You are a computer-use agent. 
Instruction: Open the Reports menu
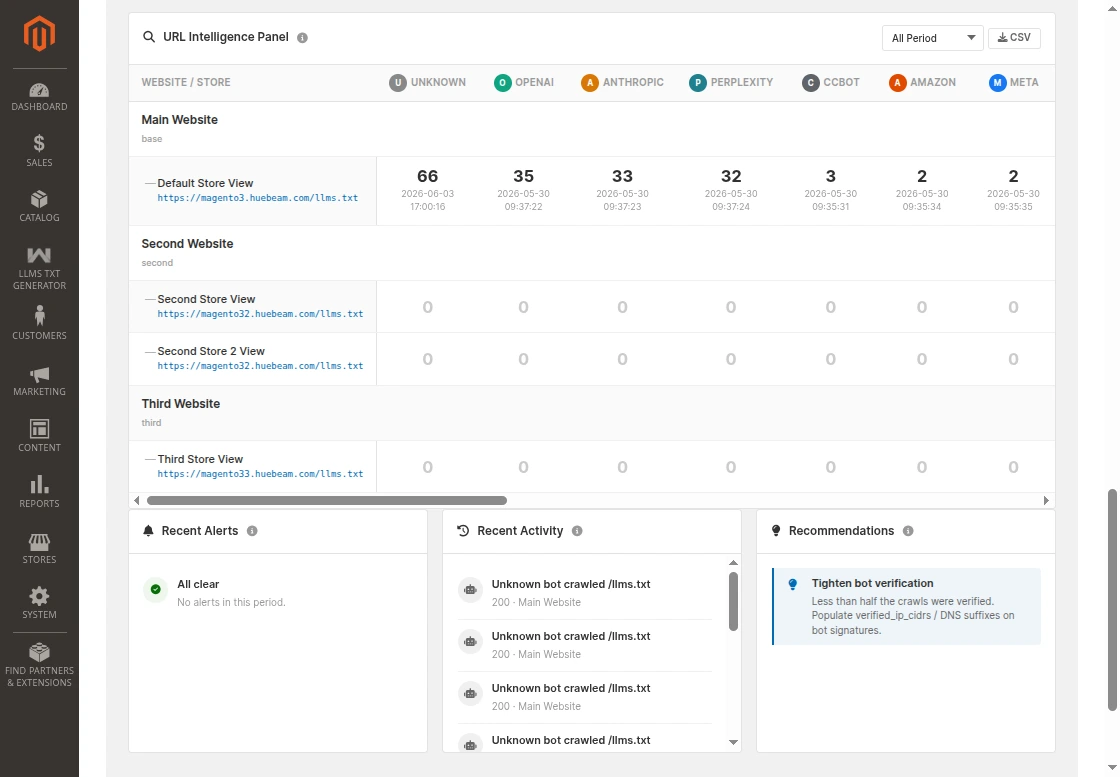pos(39,491)
